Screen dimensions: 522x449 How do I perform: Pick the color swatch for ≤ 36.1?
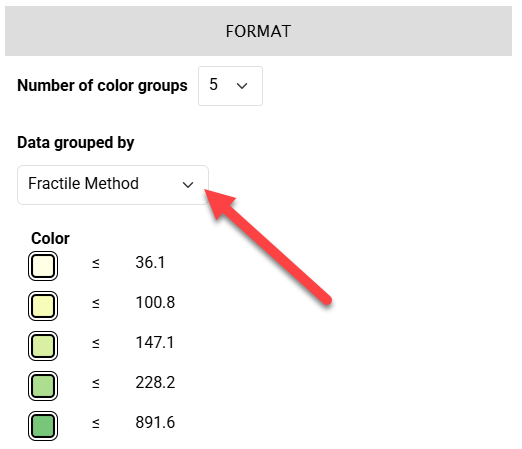click(x=43, y=266)
